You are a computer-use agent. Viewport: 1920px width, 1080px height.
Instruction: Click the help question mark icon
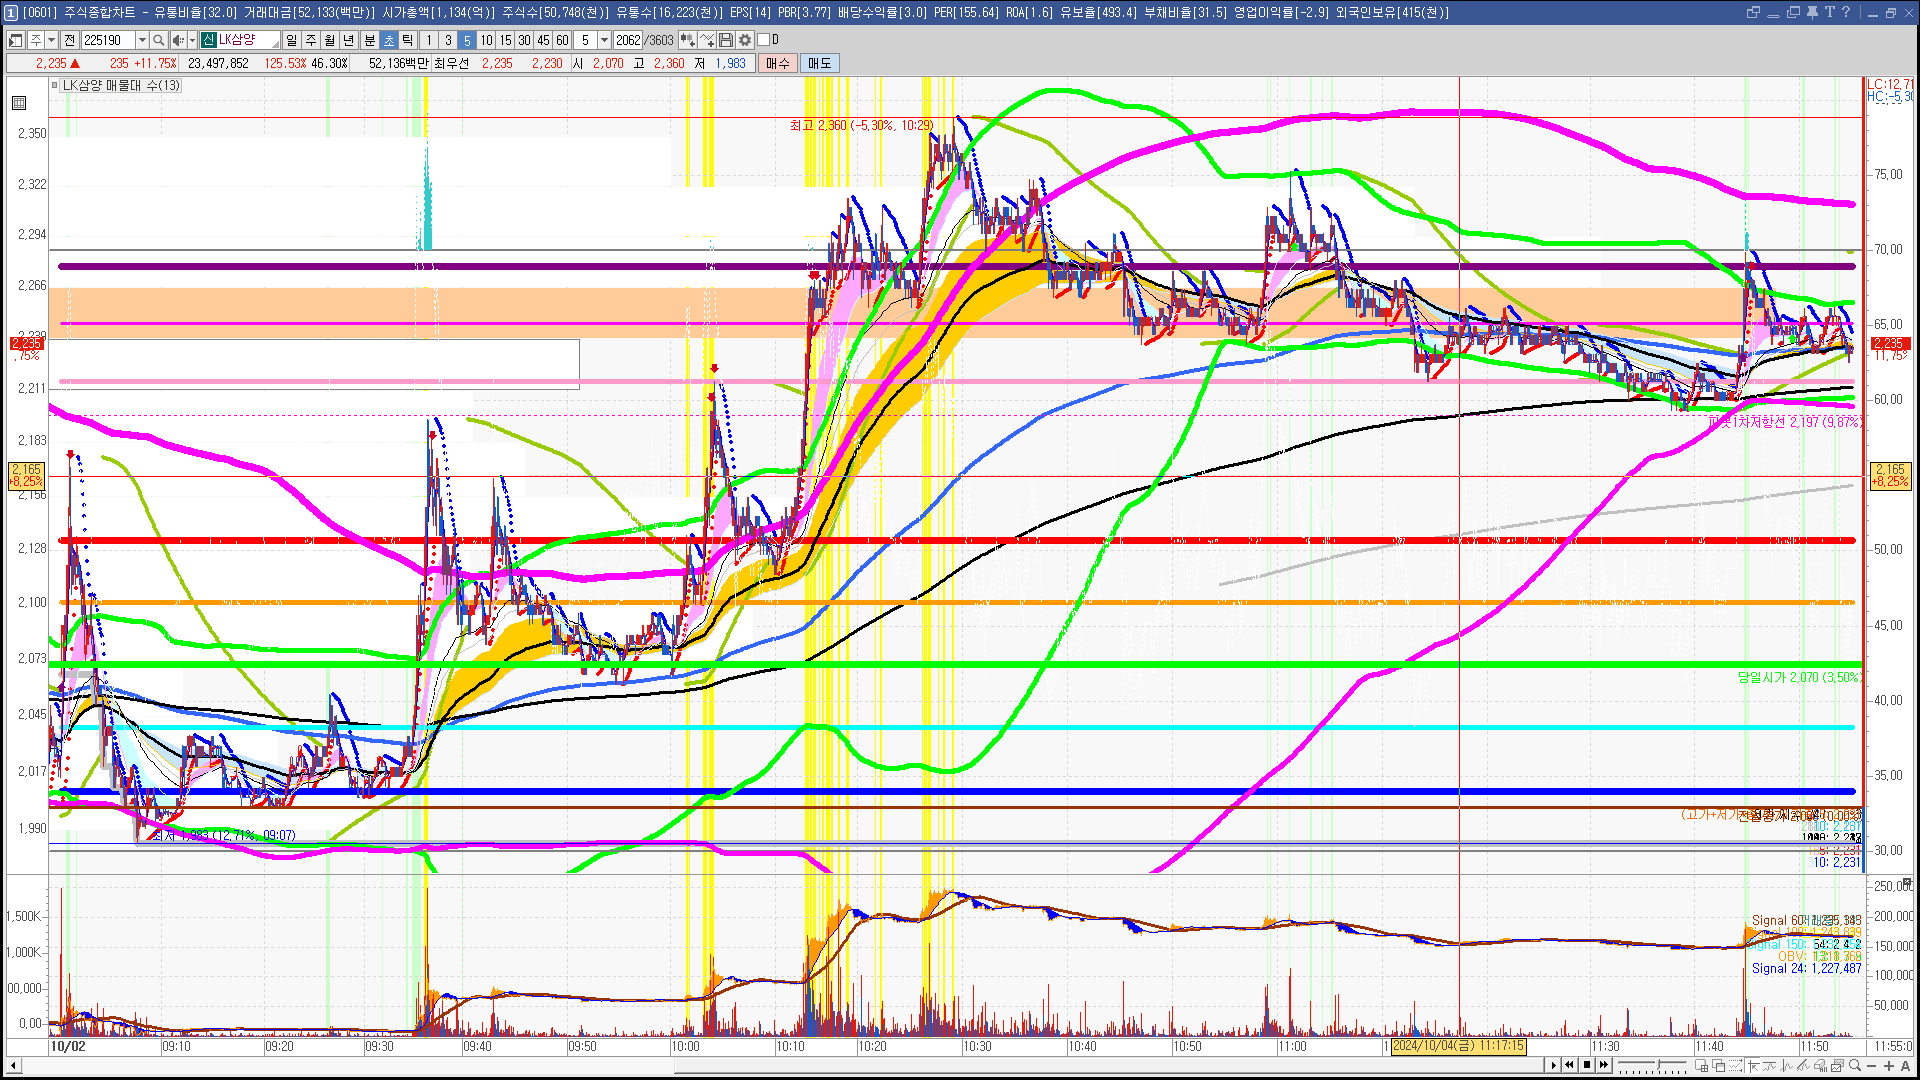point(1846,12)
